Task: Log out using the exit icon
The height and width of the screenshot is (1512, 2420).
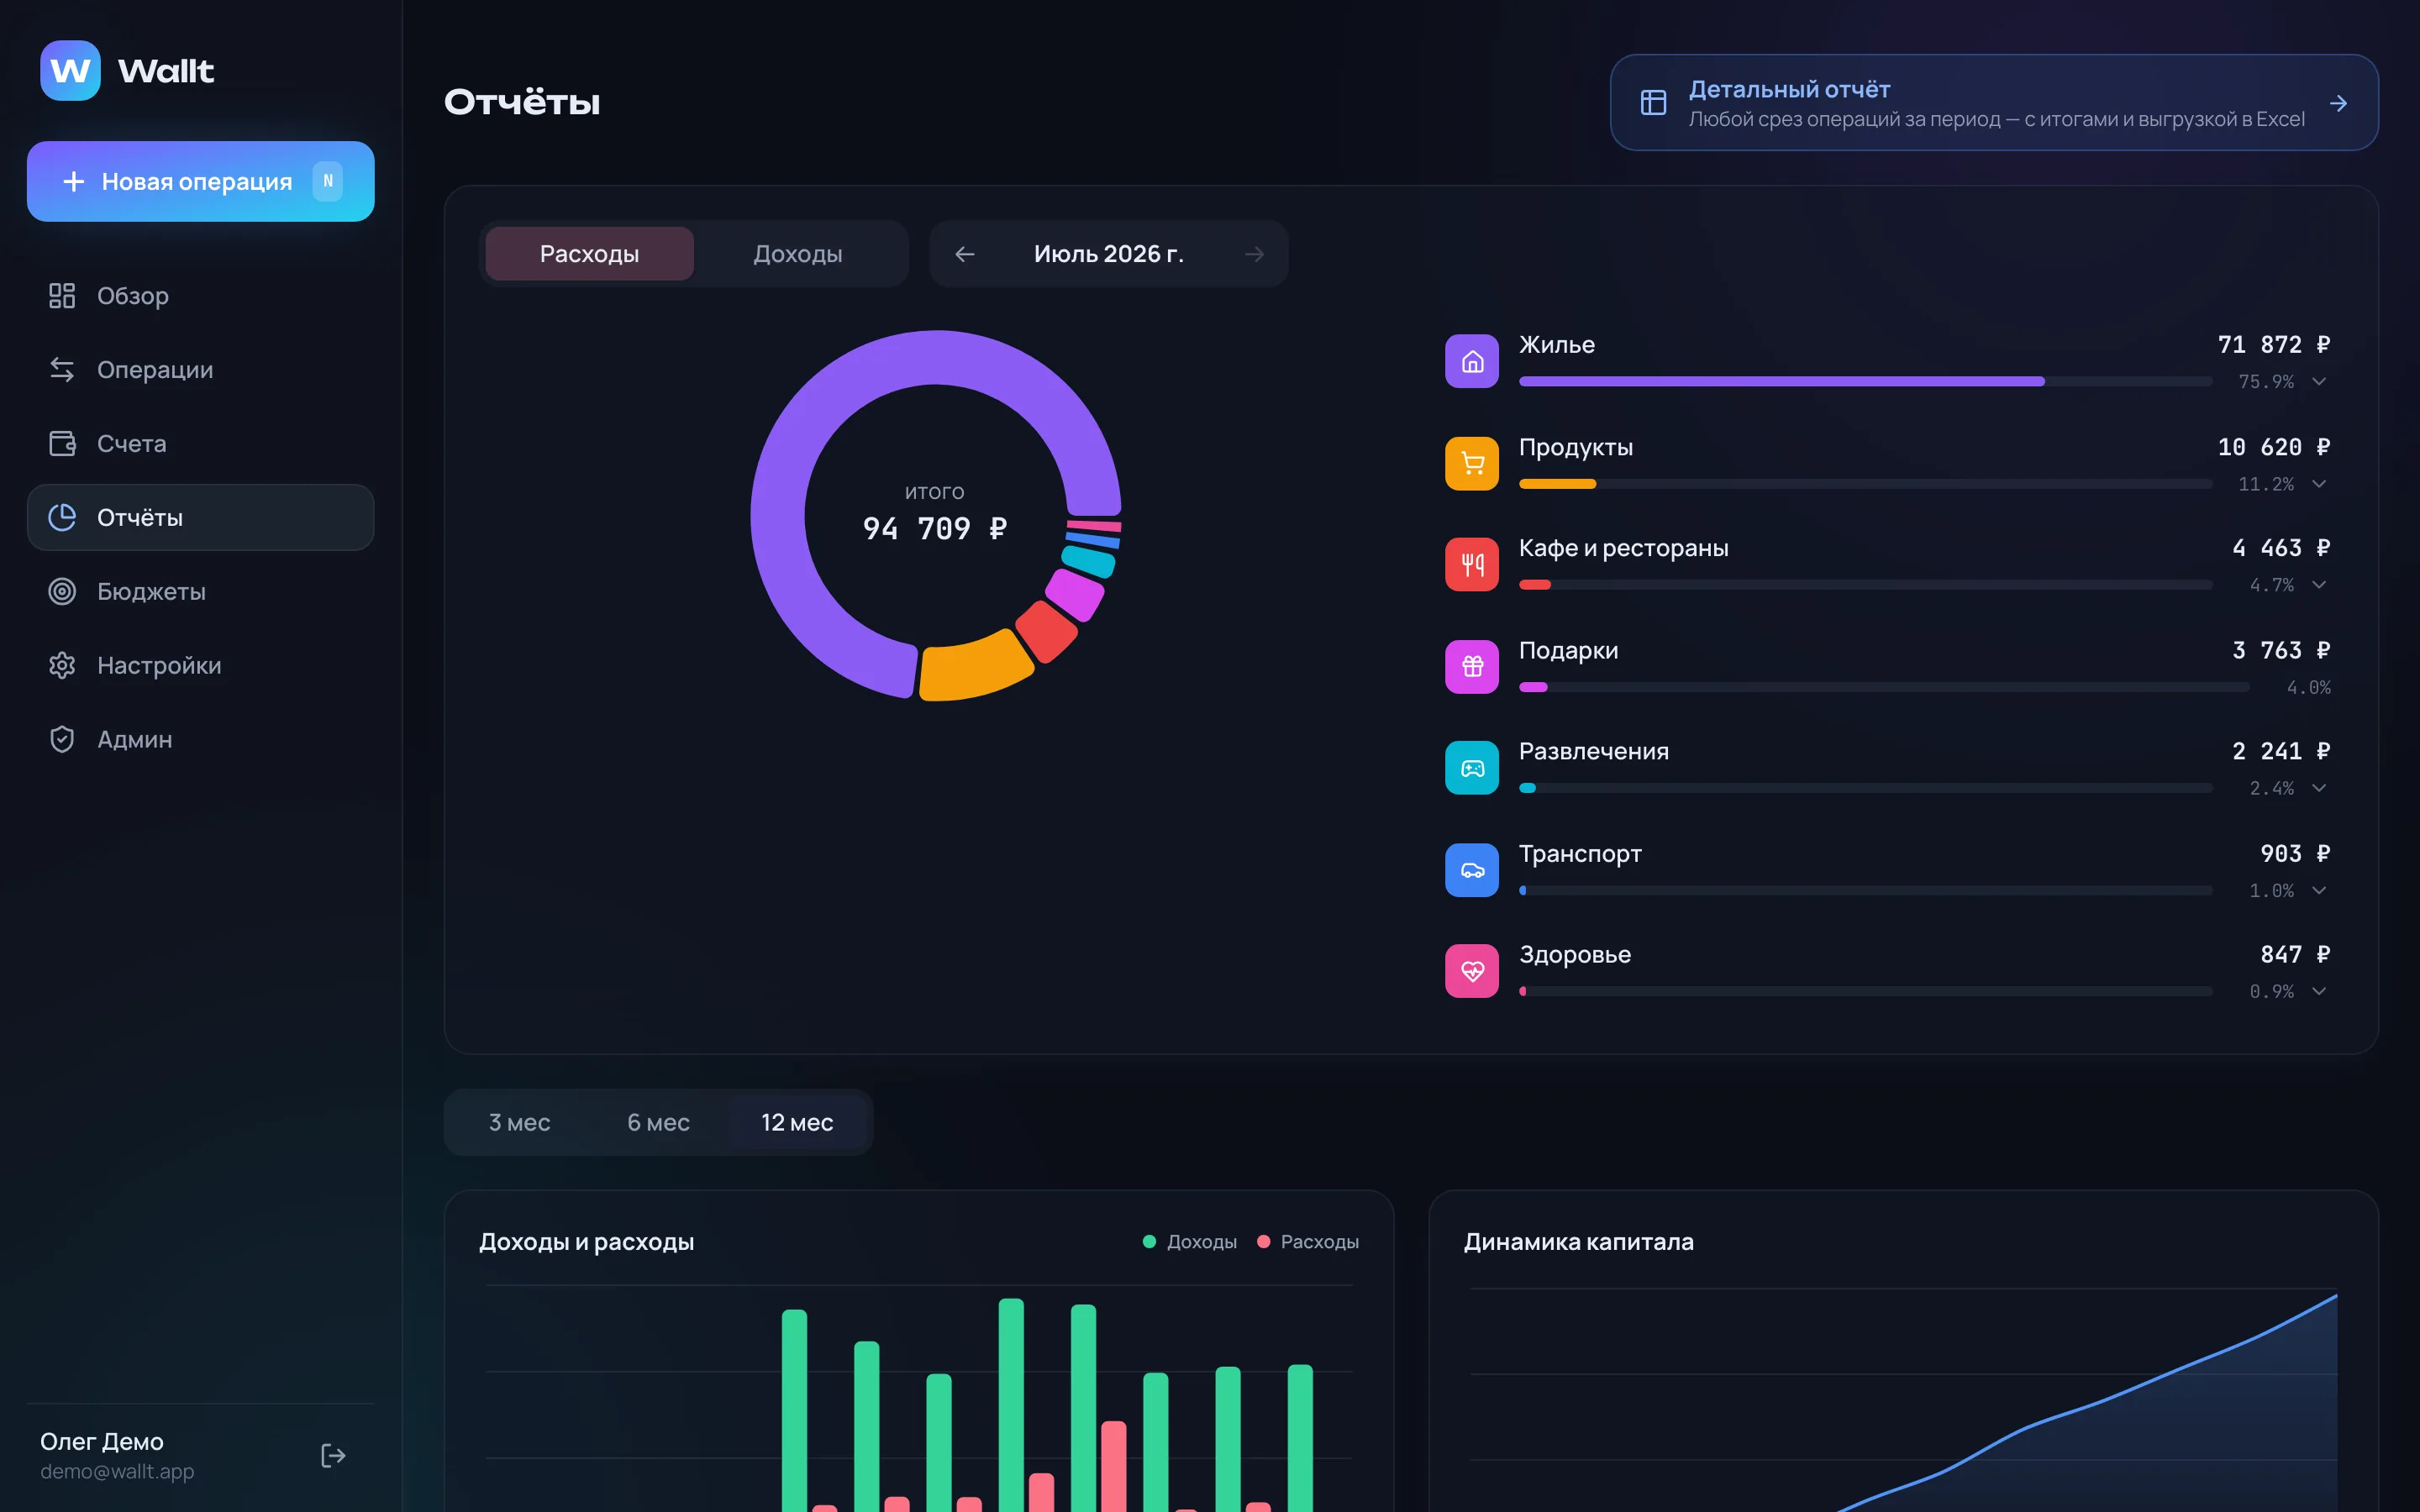Action: [x=333, y=1456]
